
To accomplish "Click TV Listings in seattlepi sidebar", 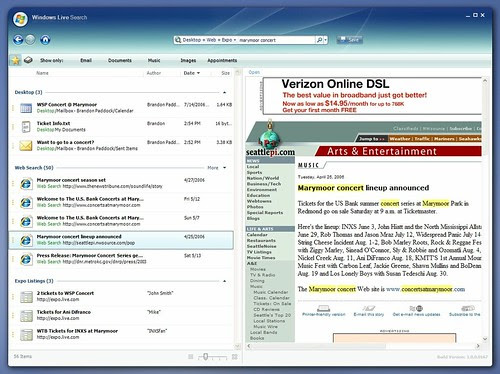I will click(x=259, y=252).
